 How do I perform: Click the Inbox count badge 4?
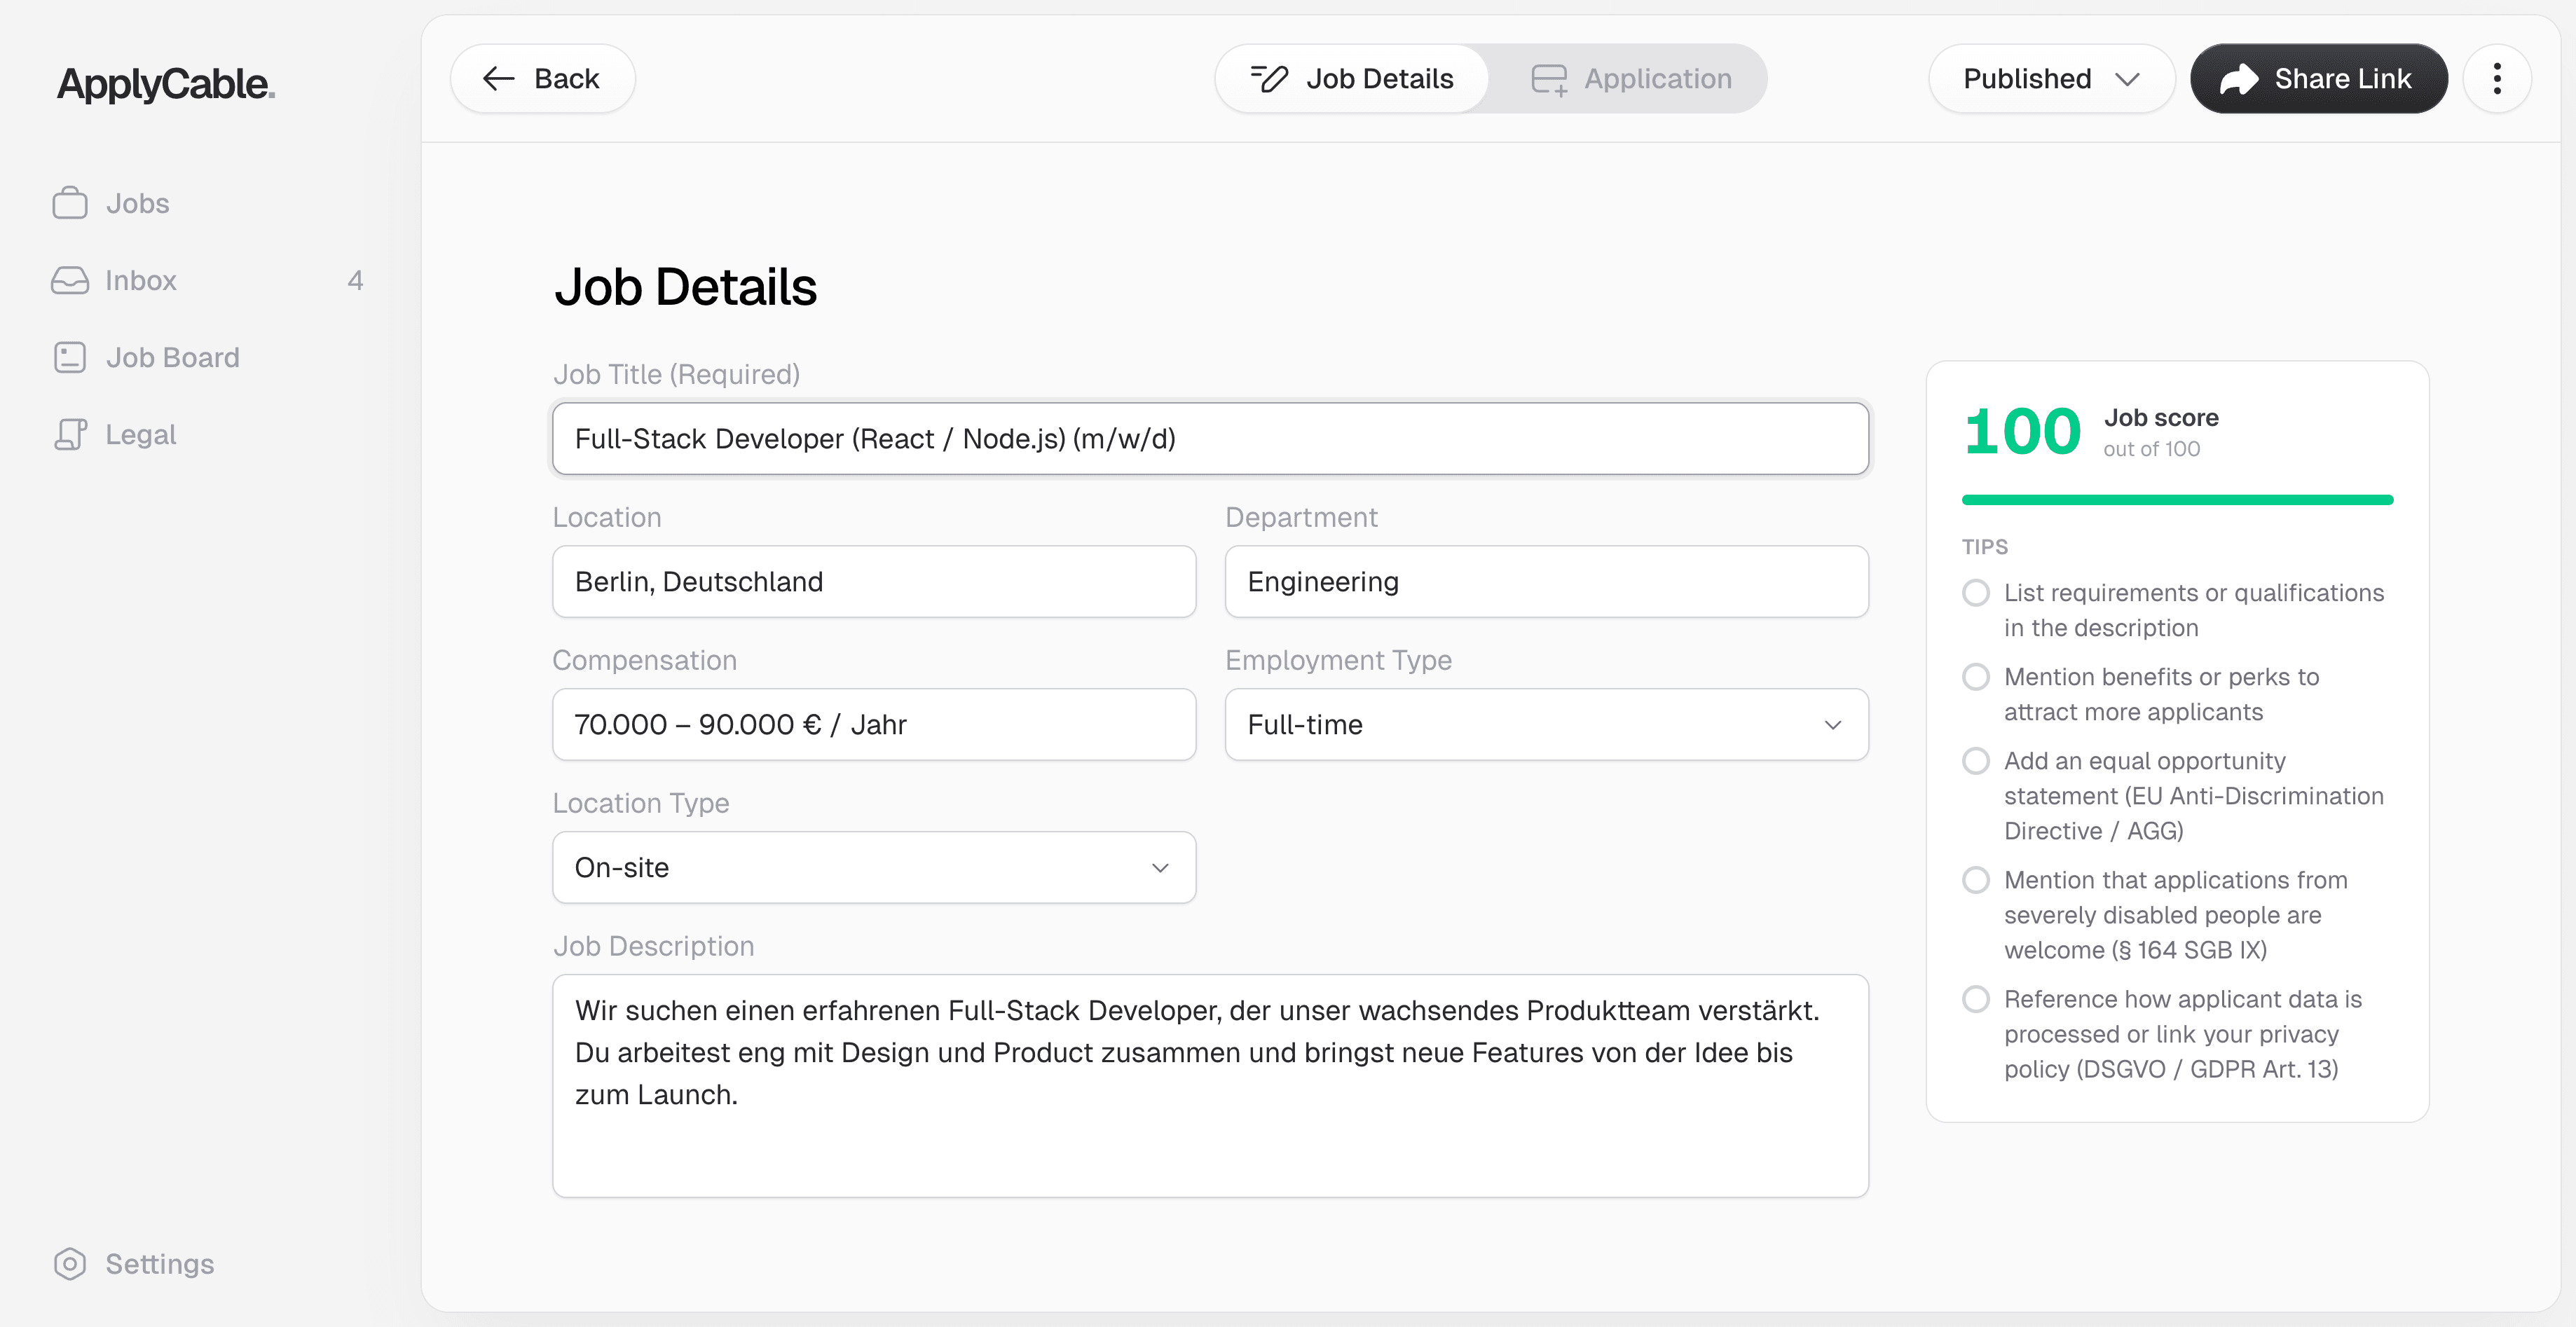(x=355, y=280)
